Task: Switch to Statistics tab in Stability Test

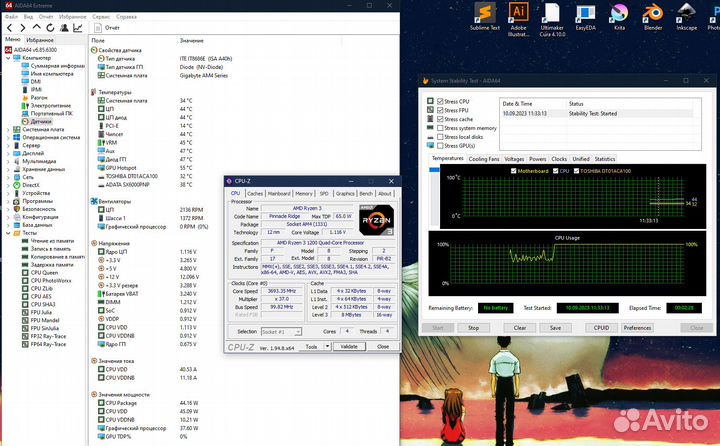Action: point(605,159)
